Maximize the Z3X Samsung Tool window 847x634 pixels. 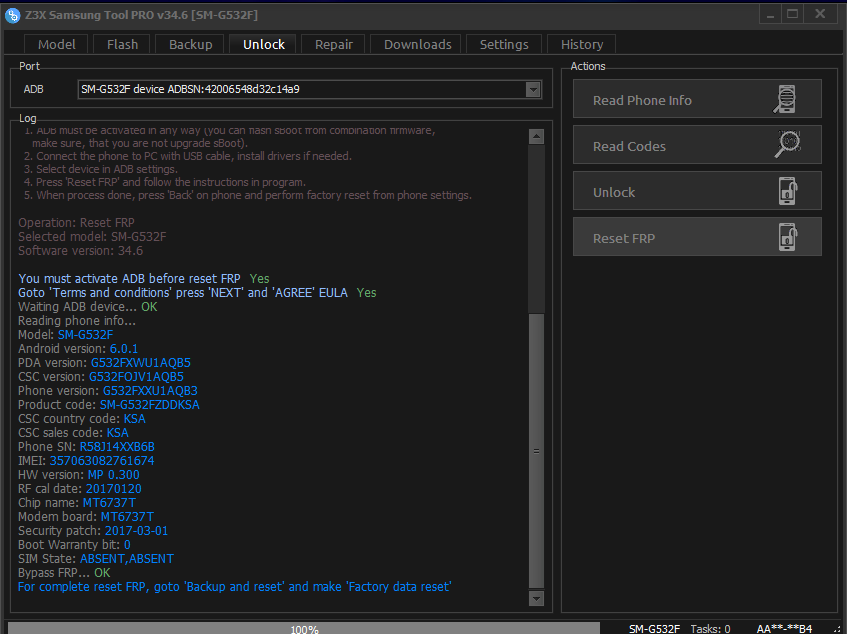792,15
